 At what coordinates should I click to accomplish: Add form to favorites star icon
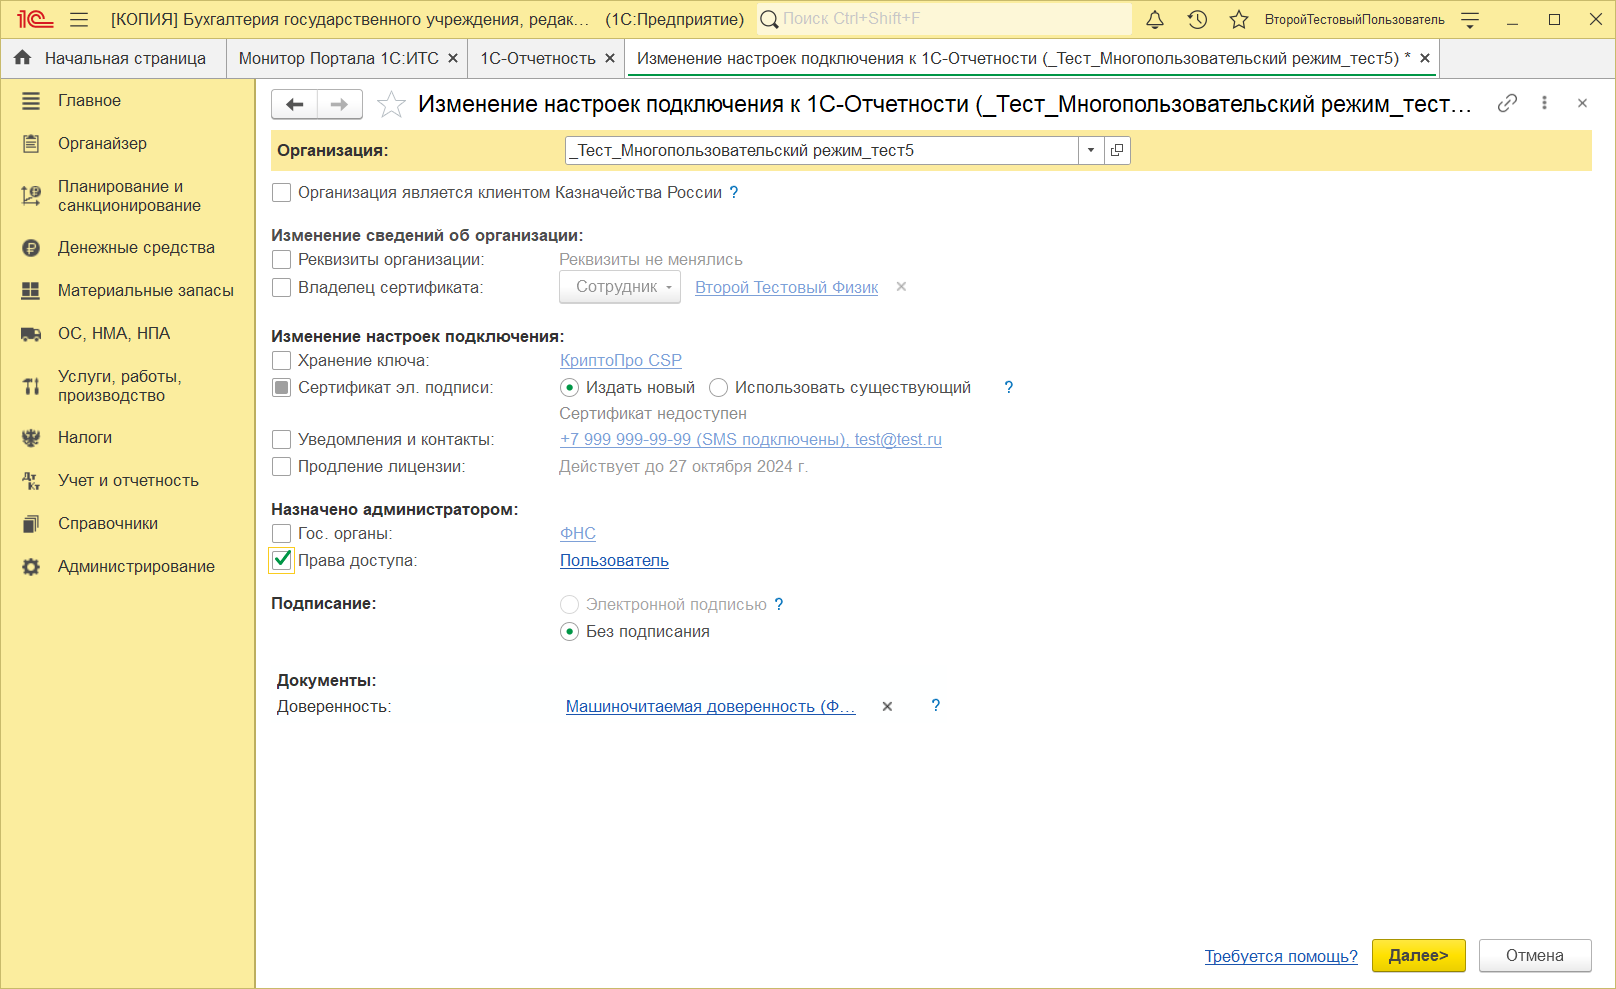[x=391, y=104]
